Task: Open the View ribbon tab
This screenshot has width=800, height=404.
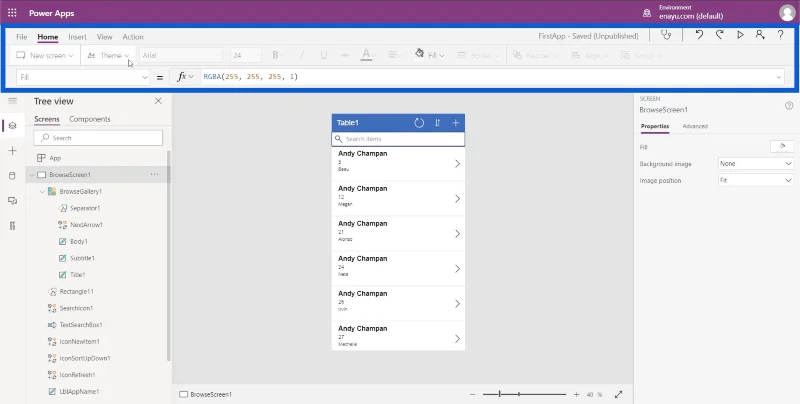Action: (105, 37)
